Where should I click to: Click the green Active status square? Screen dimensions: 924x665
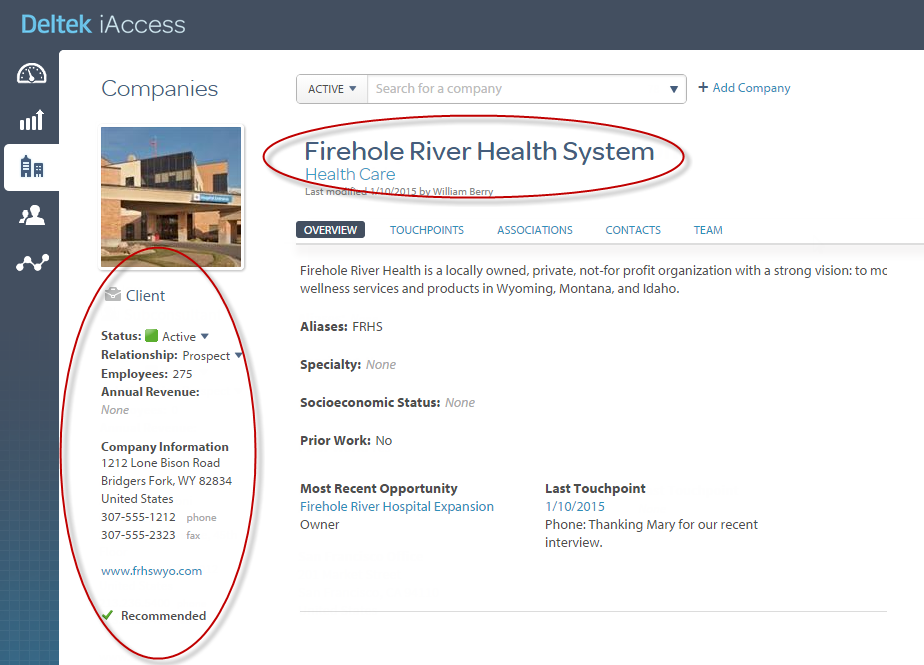tap(152, 336)
